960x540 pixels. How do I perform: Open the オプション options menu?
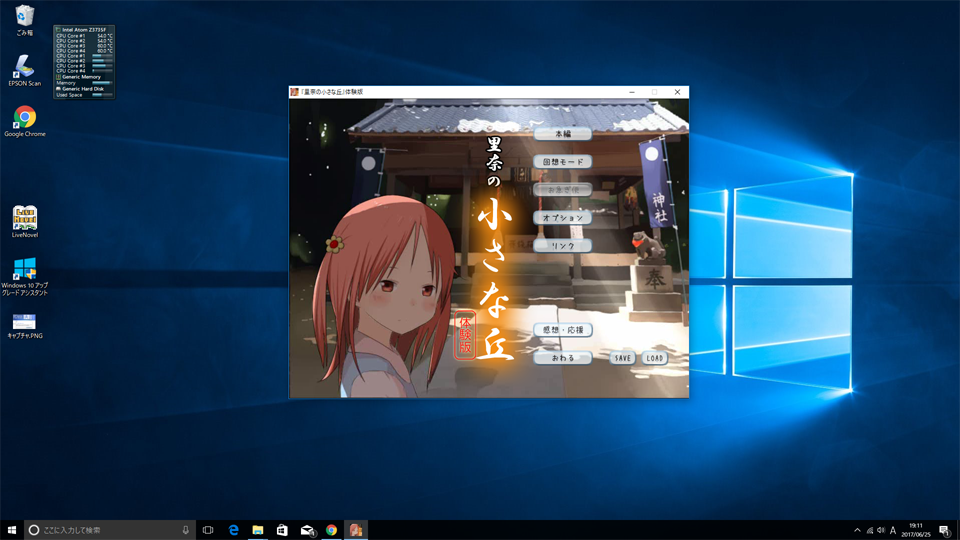point(562,217)
